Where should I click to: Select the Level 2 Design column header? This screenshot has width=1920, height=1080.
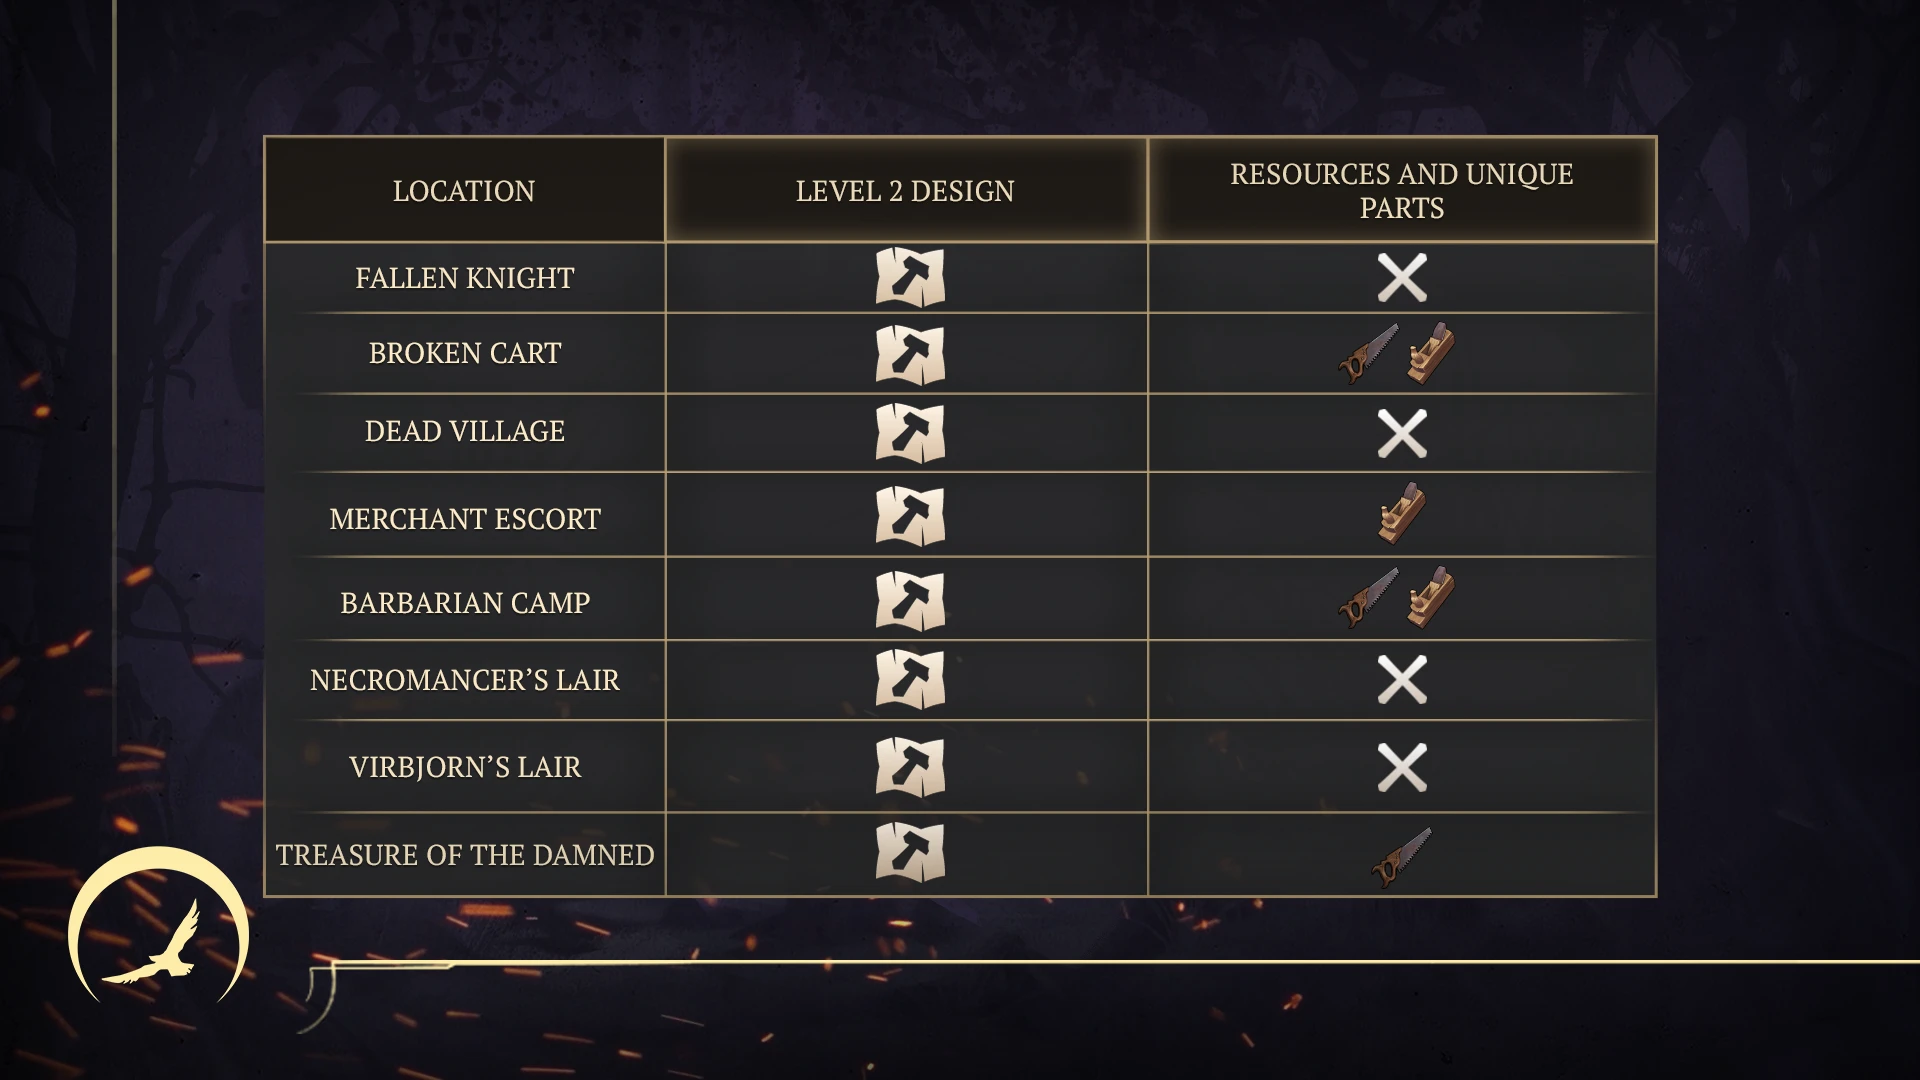point(906,190)
